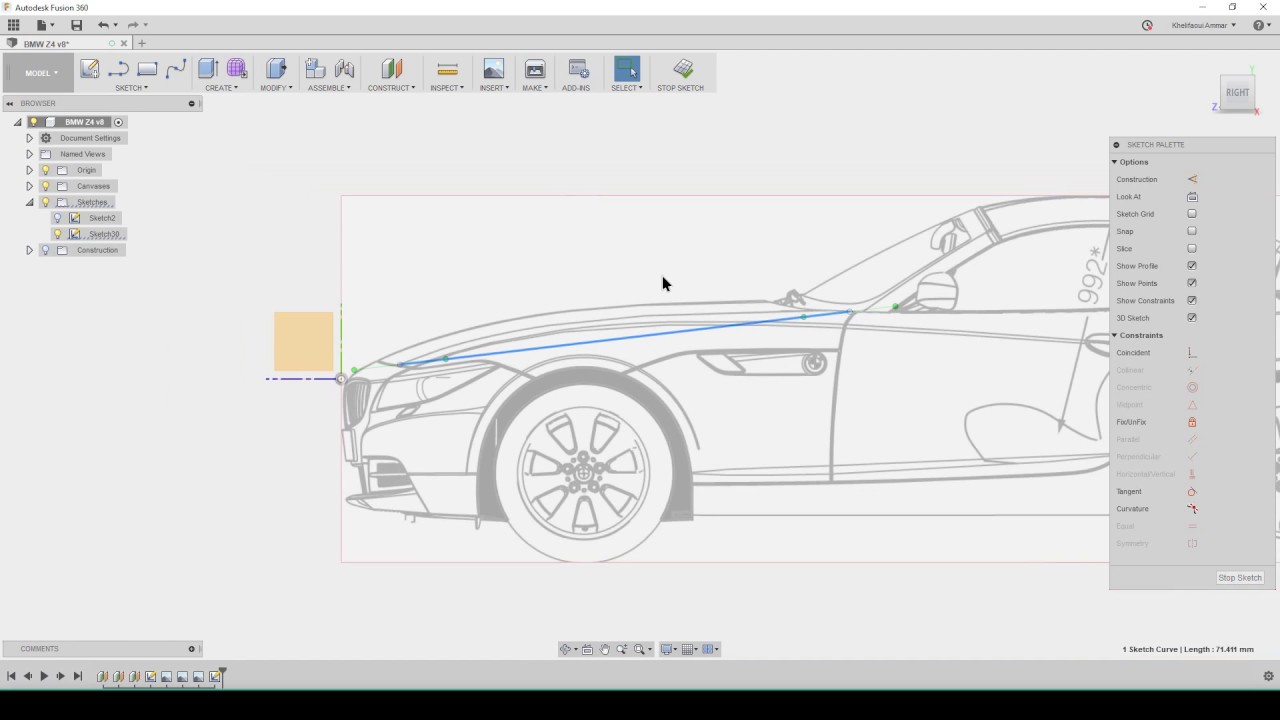
Task: Click the ViewCube RIGHT face
Action: [x=1238, y=92]
